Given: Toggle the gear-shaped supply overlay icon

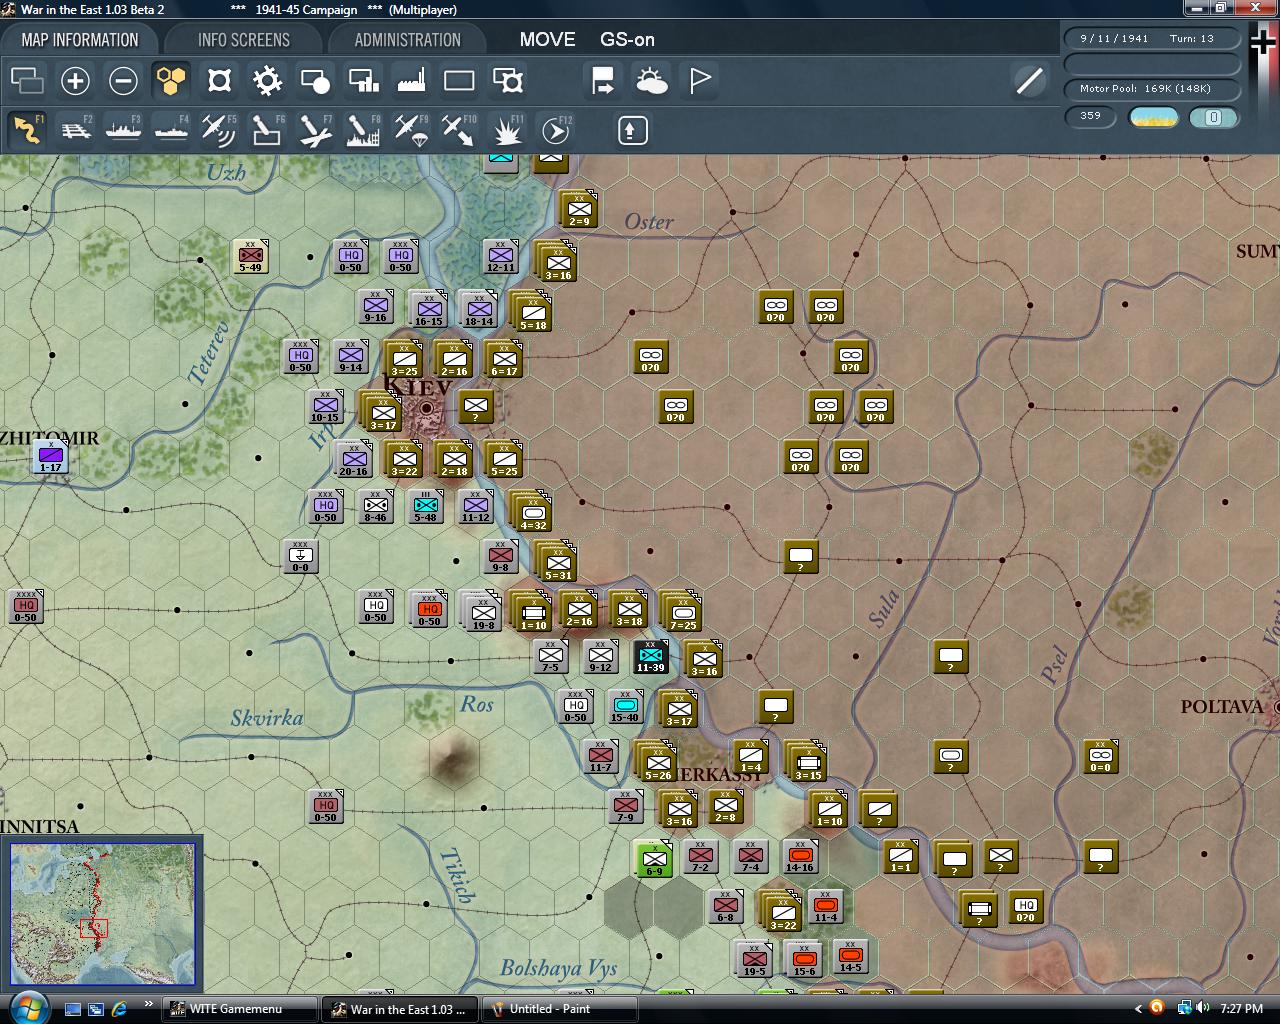Looking at the screenshot, I should [x=267, y=81].
